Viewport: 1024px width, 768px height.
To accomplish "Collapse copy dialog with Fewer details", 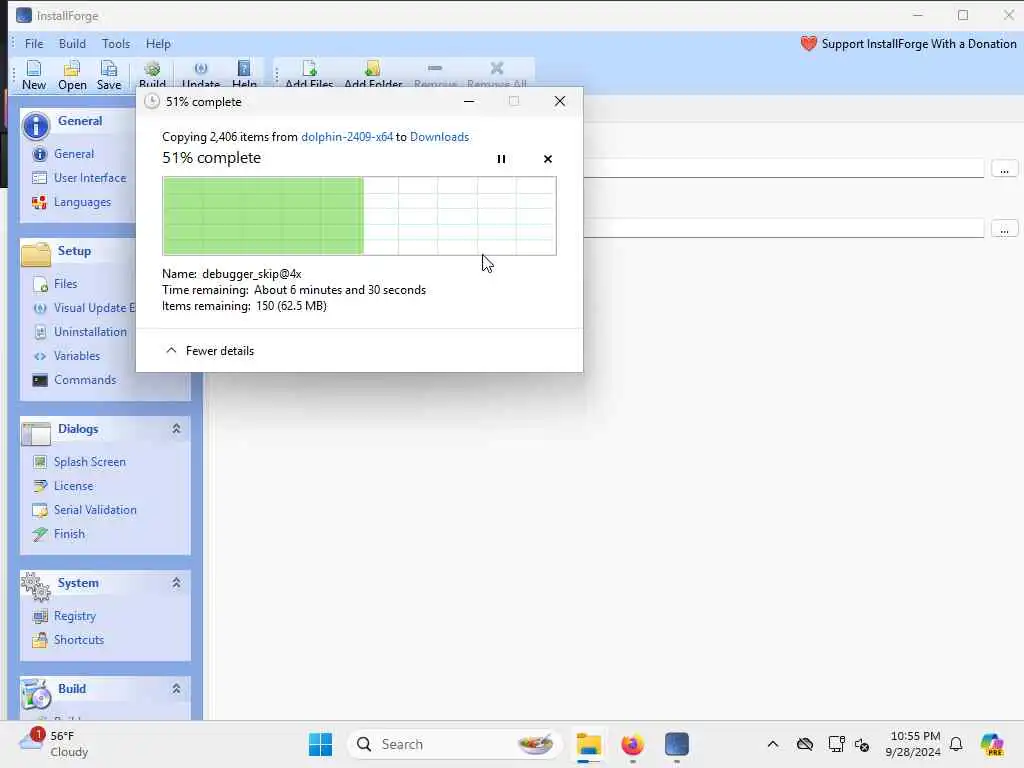I will 210,351.
